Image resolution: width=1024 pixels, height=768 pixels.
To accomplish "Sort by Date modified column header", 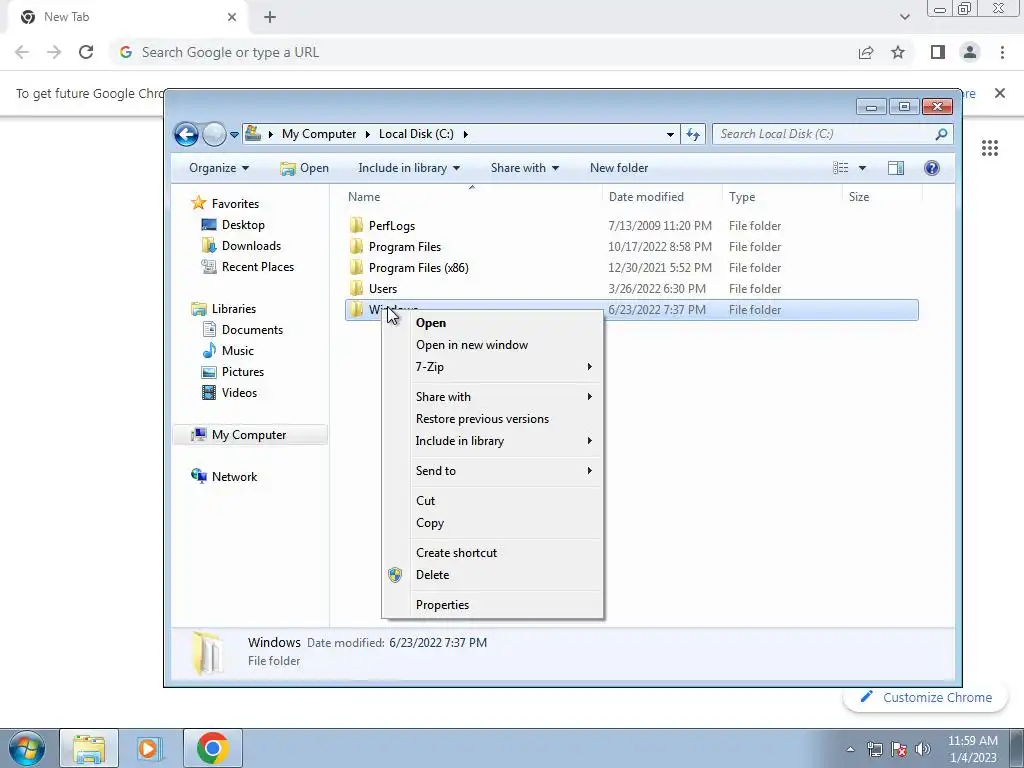I will (x=662, y=197).
